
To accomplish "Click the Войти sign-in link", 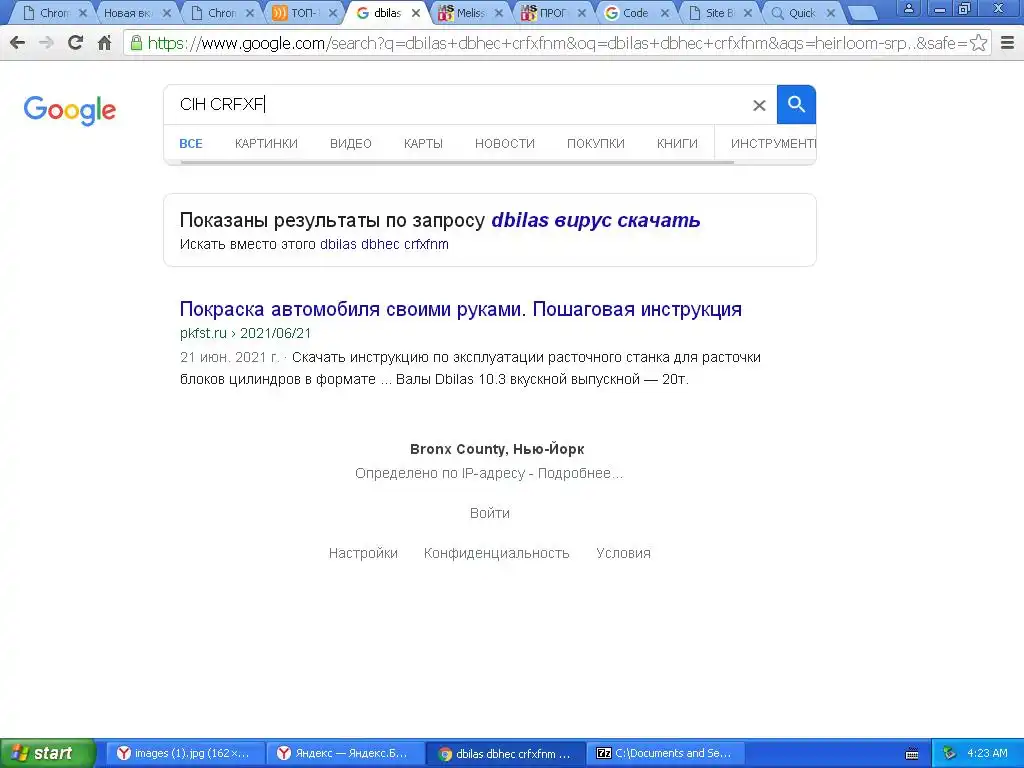I will pyautogui.click(x=490, y=513).
